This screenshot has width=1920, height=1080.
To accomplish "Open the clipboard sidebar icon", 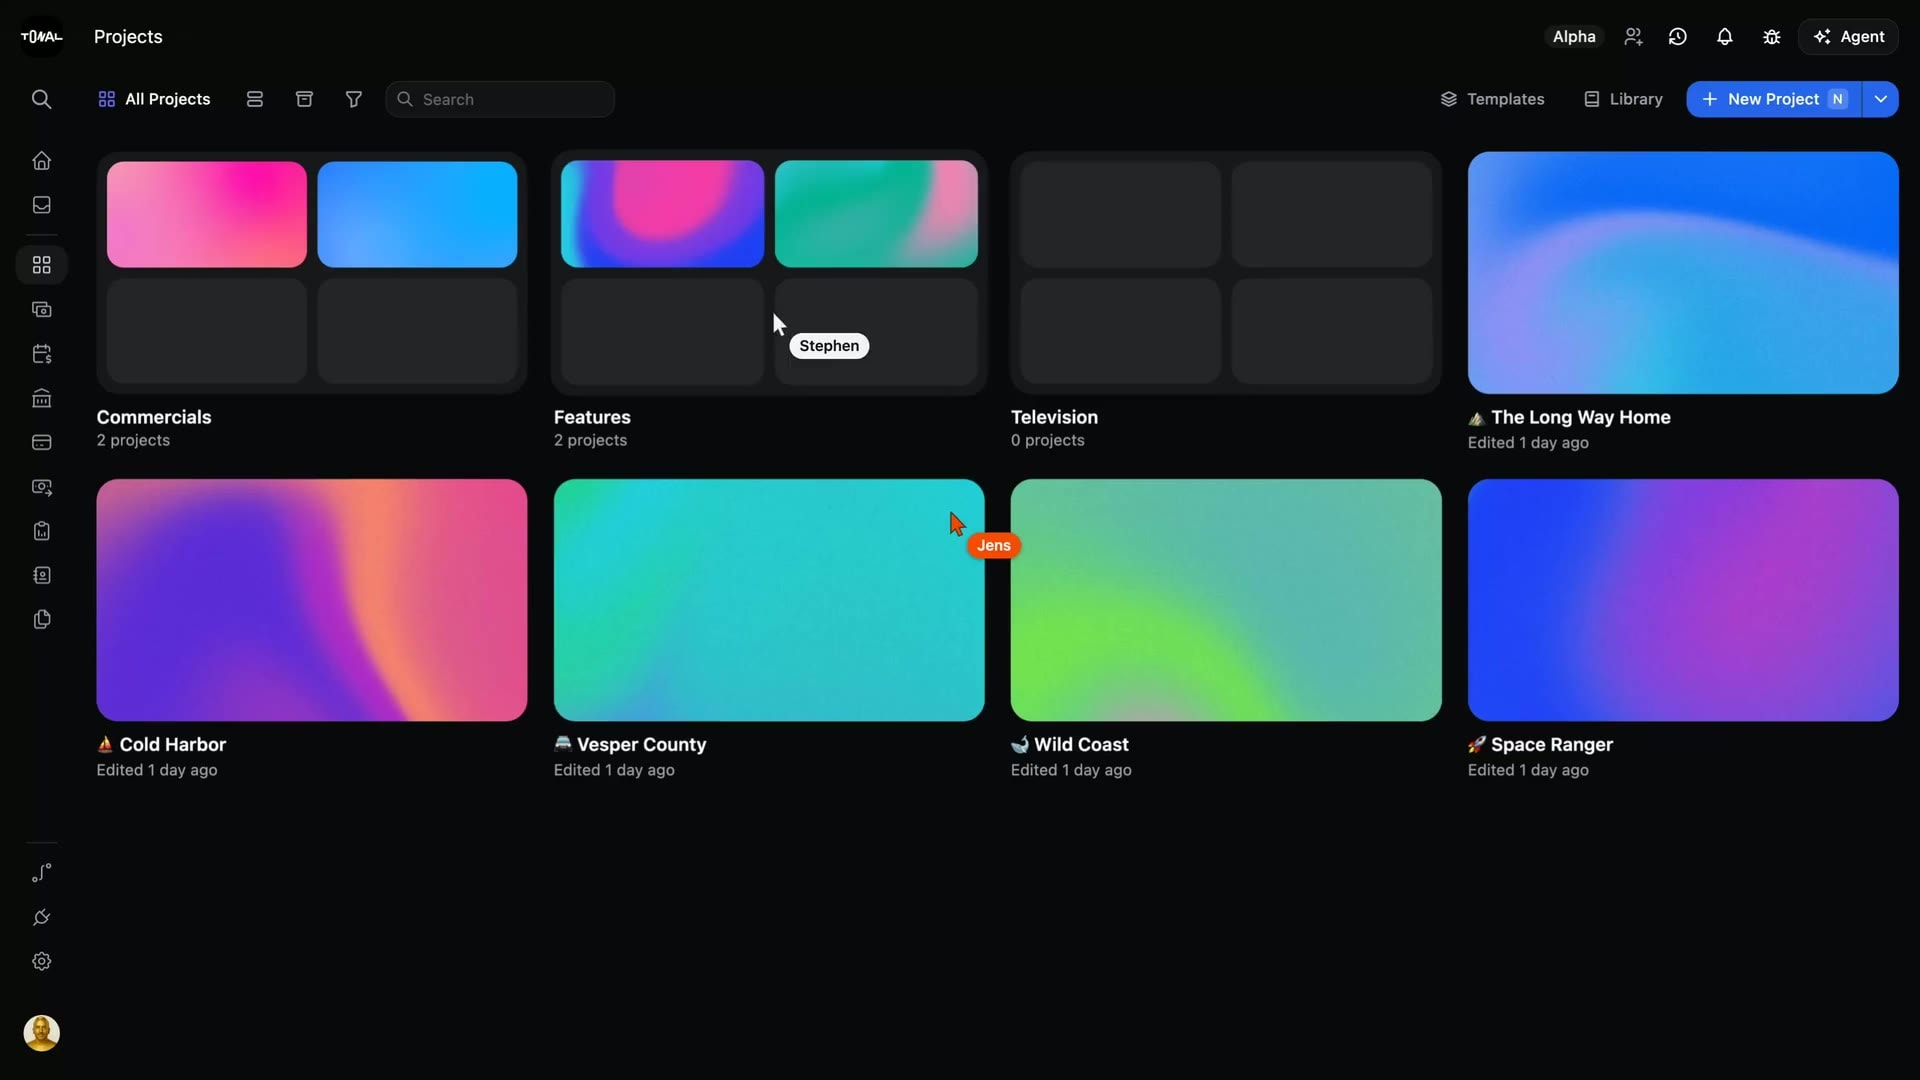I will point(41,531).
